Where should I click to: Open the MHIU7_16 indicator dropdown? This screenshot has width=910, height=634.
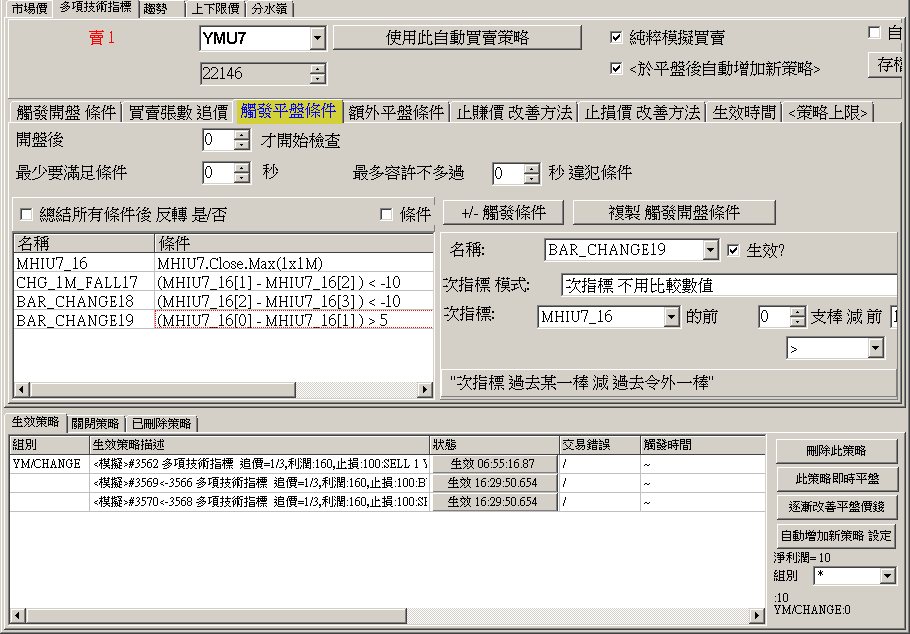click(x=671, y=317)
